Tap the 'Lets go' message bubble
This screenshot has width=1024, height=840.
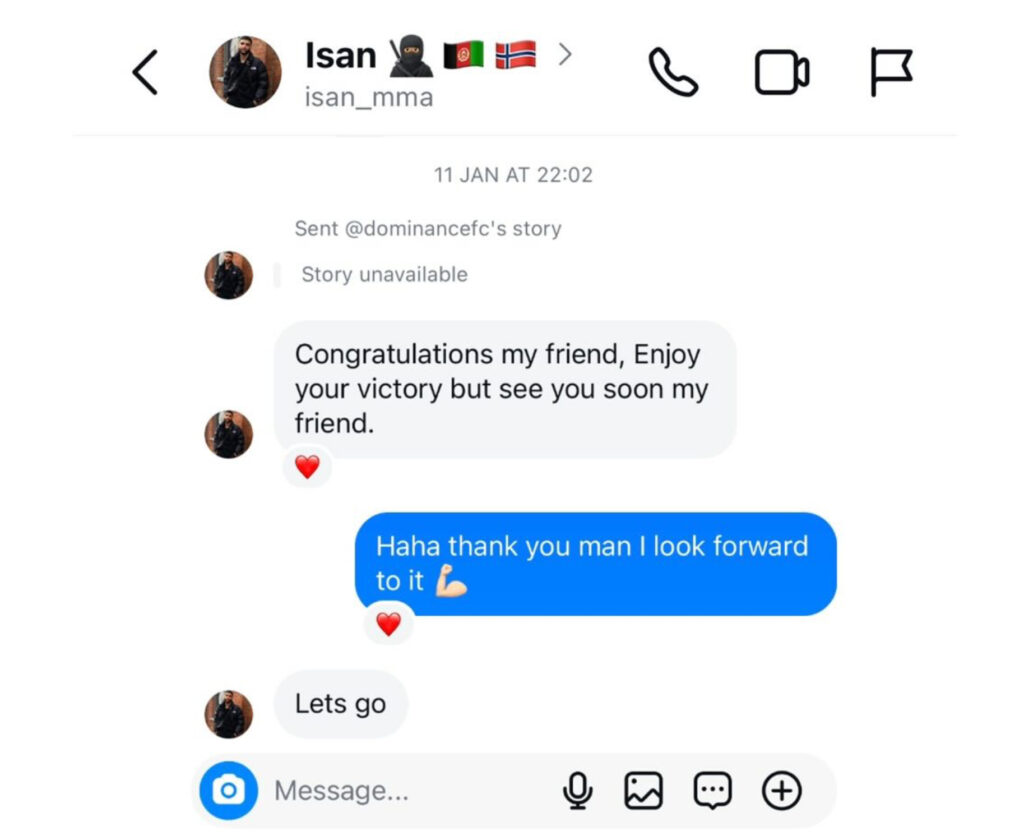[340, 704]
